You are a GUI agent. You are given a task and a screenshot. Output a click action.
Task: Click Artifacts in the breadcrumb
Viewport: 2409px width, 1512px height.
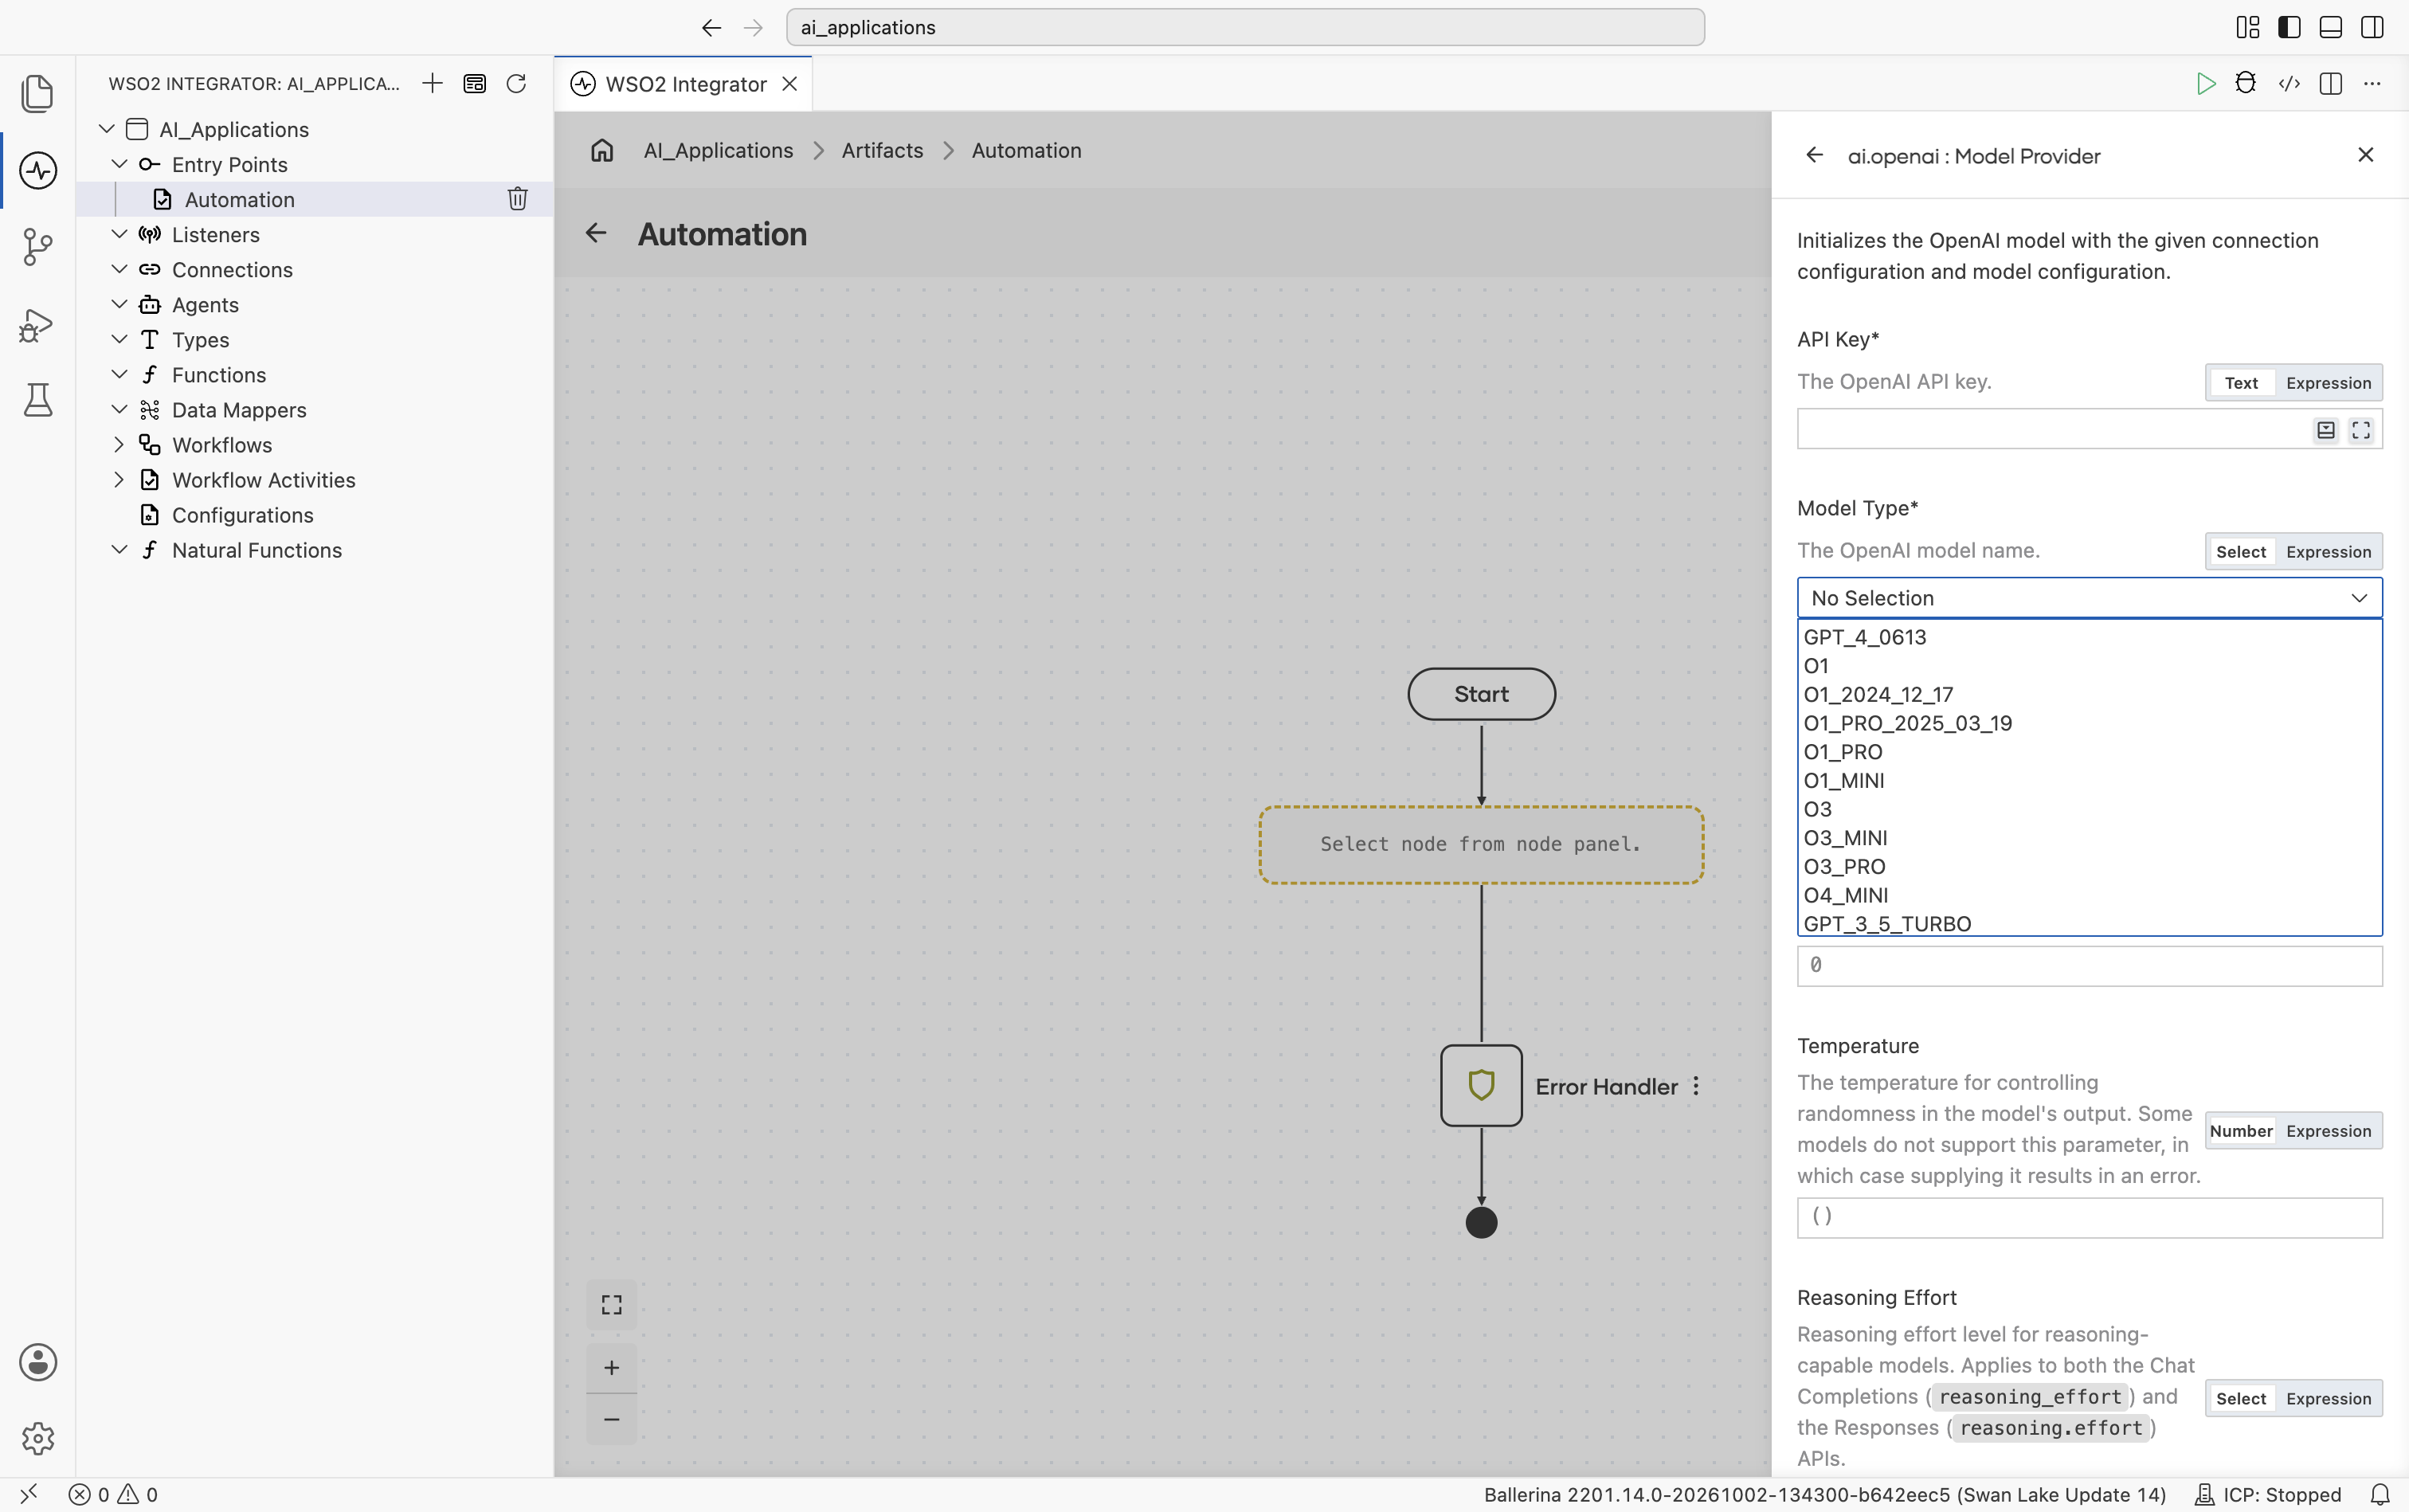pyautogui.click(x=882, y=150)
